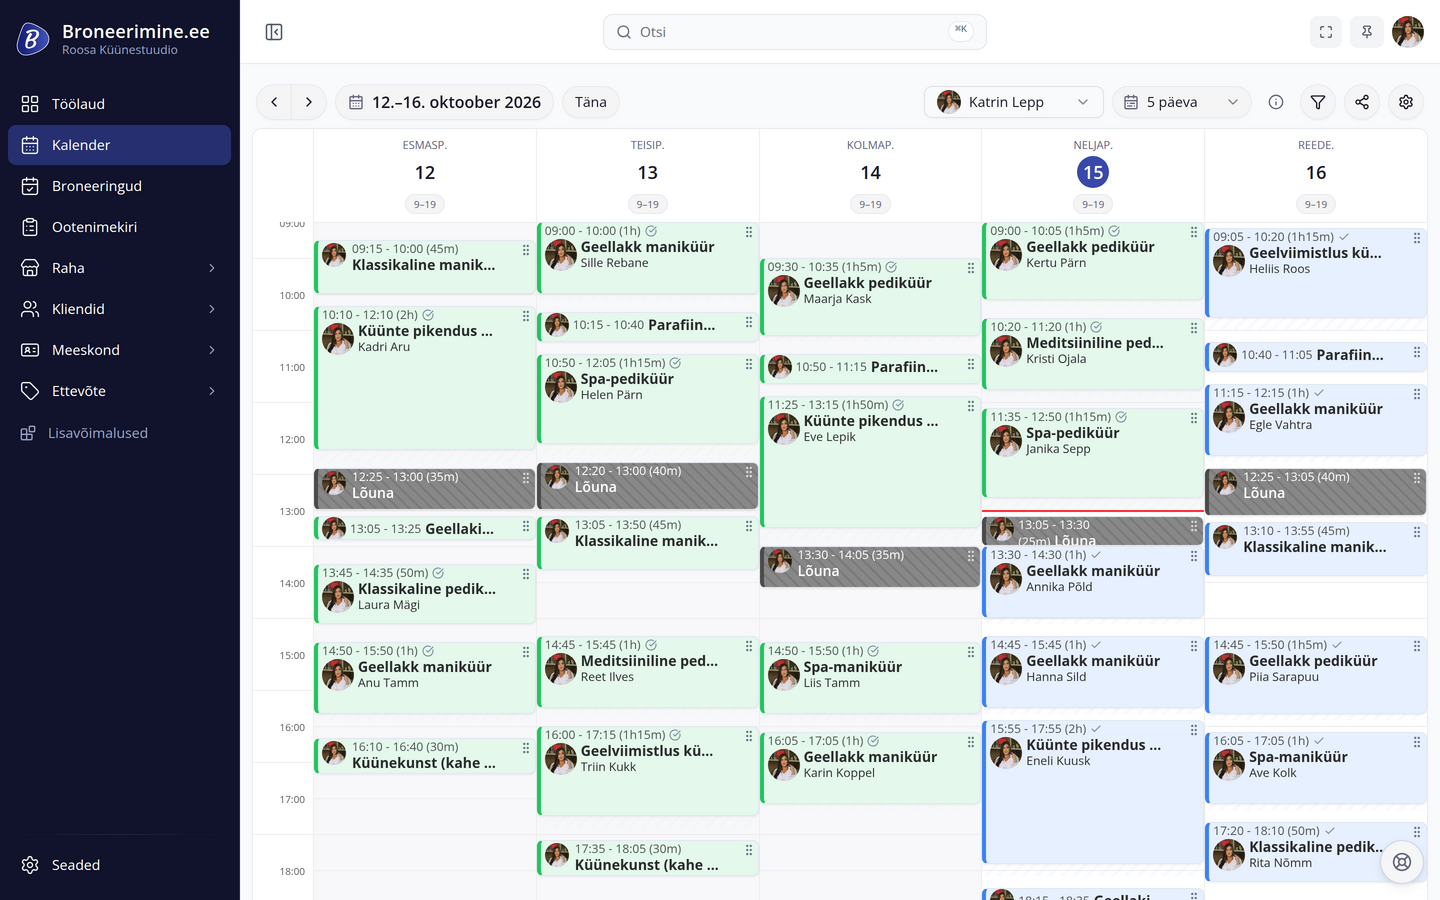Open the date range picker 12.–16. oktoober 2026
1440x900 pixels.
coord(444,102)
